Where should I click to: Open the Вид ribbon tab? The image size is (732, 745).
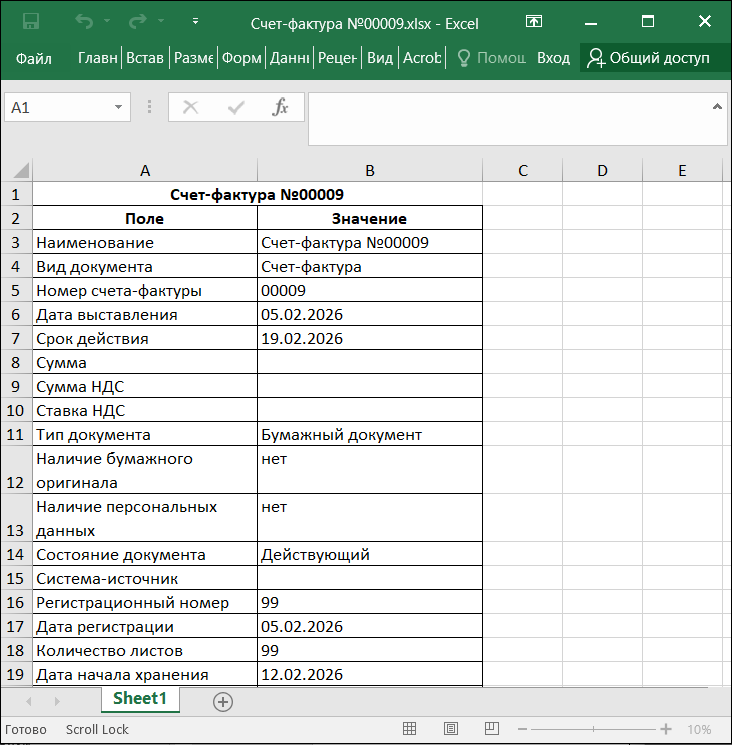tap(380, 58)
